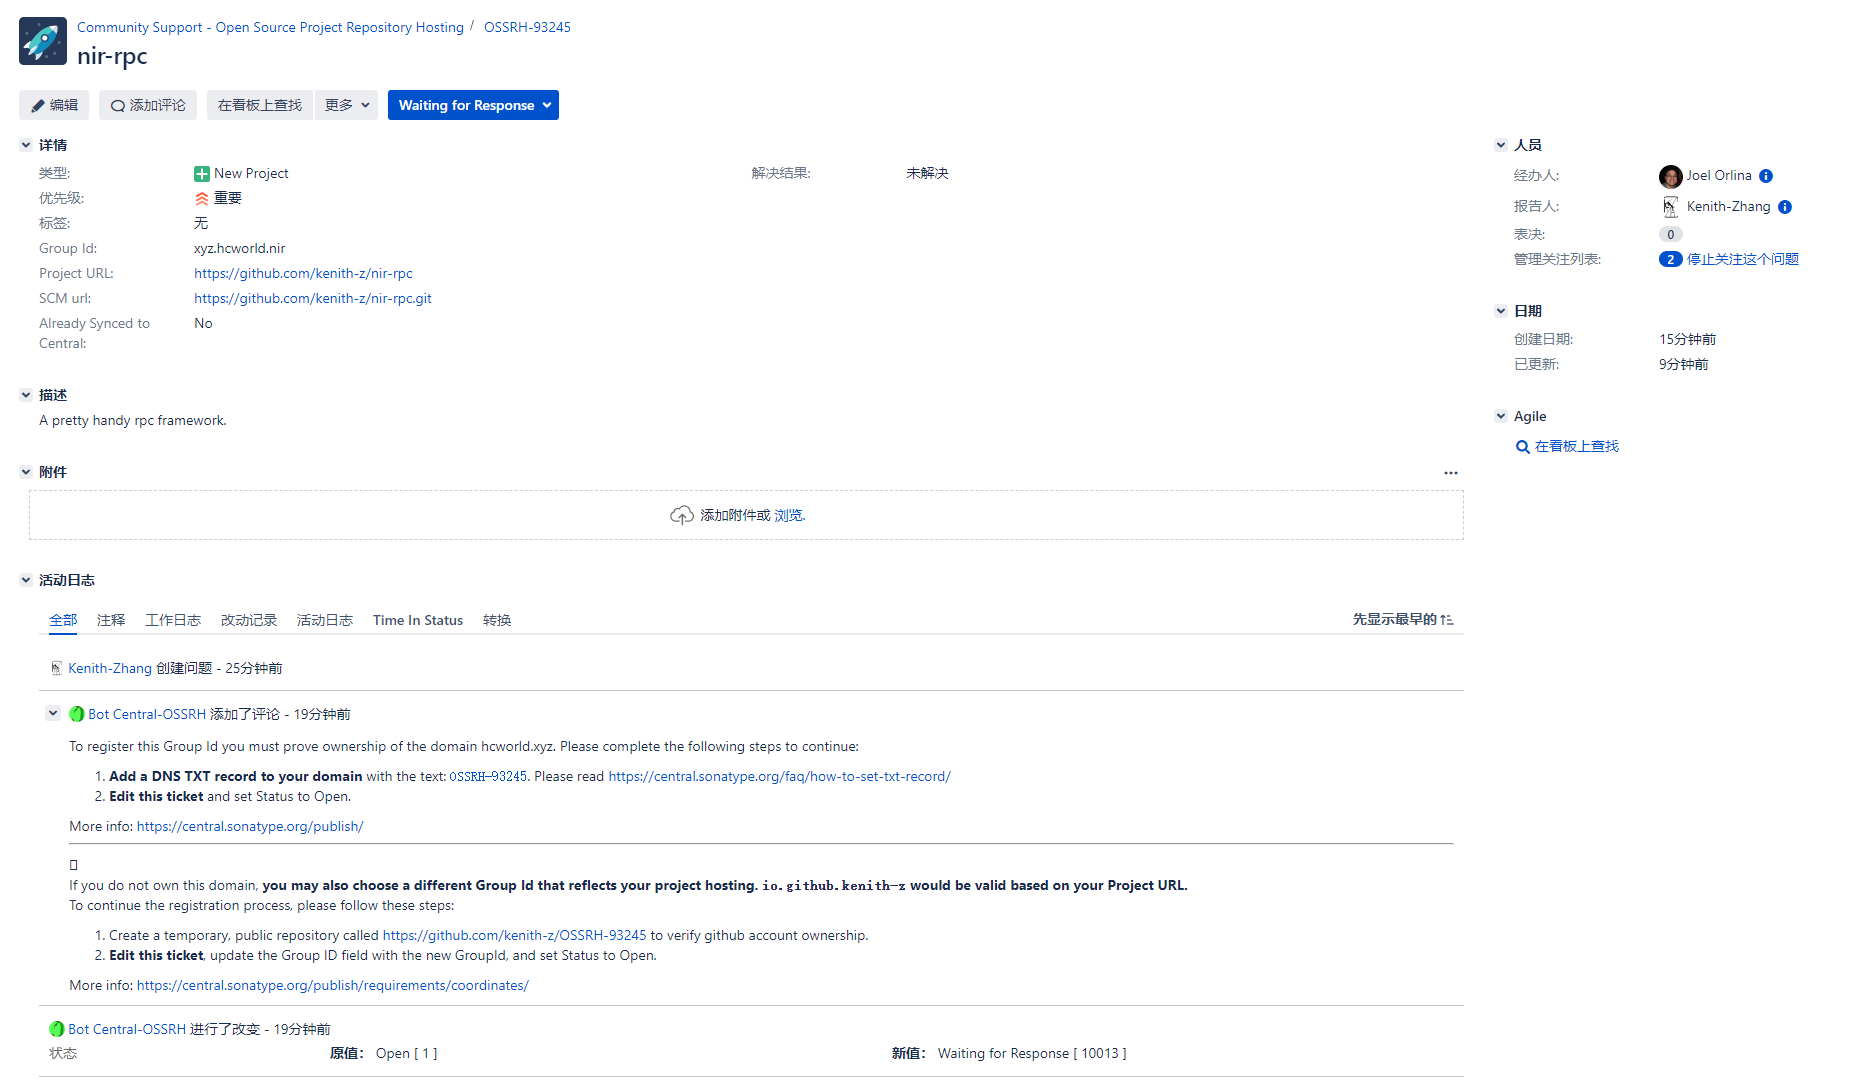
Task: Switch to the 工作日志 tab
Action: point(173,620)
